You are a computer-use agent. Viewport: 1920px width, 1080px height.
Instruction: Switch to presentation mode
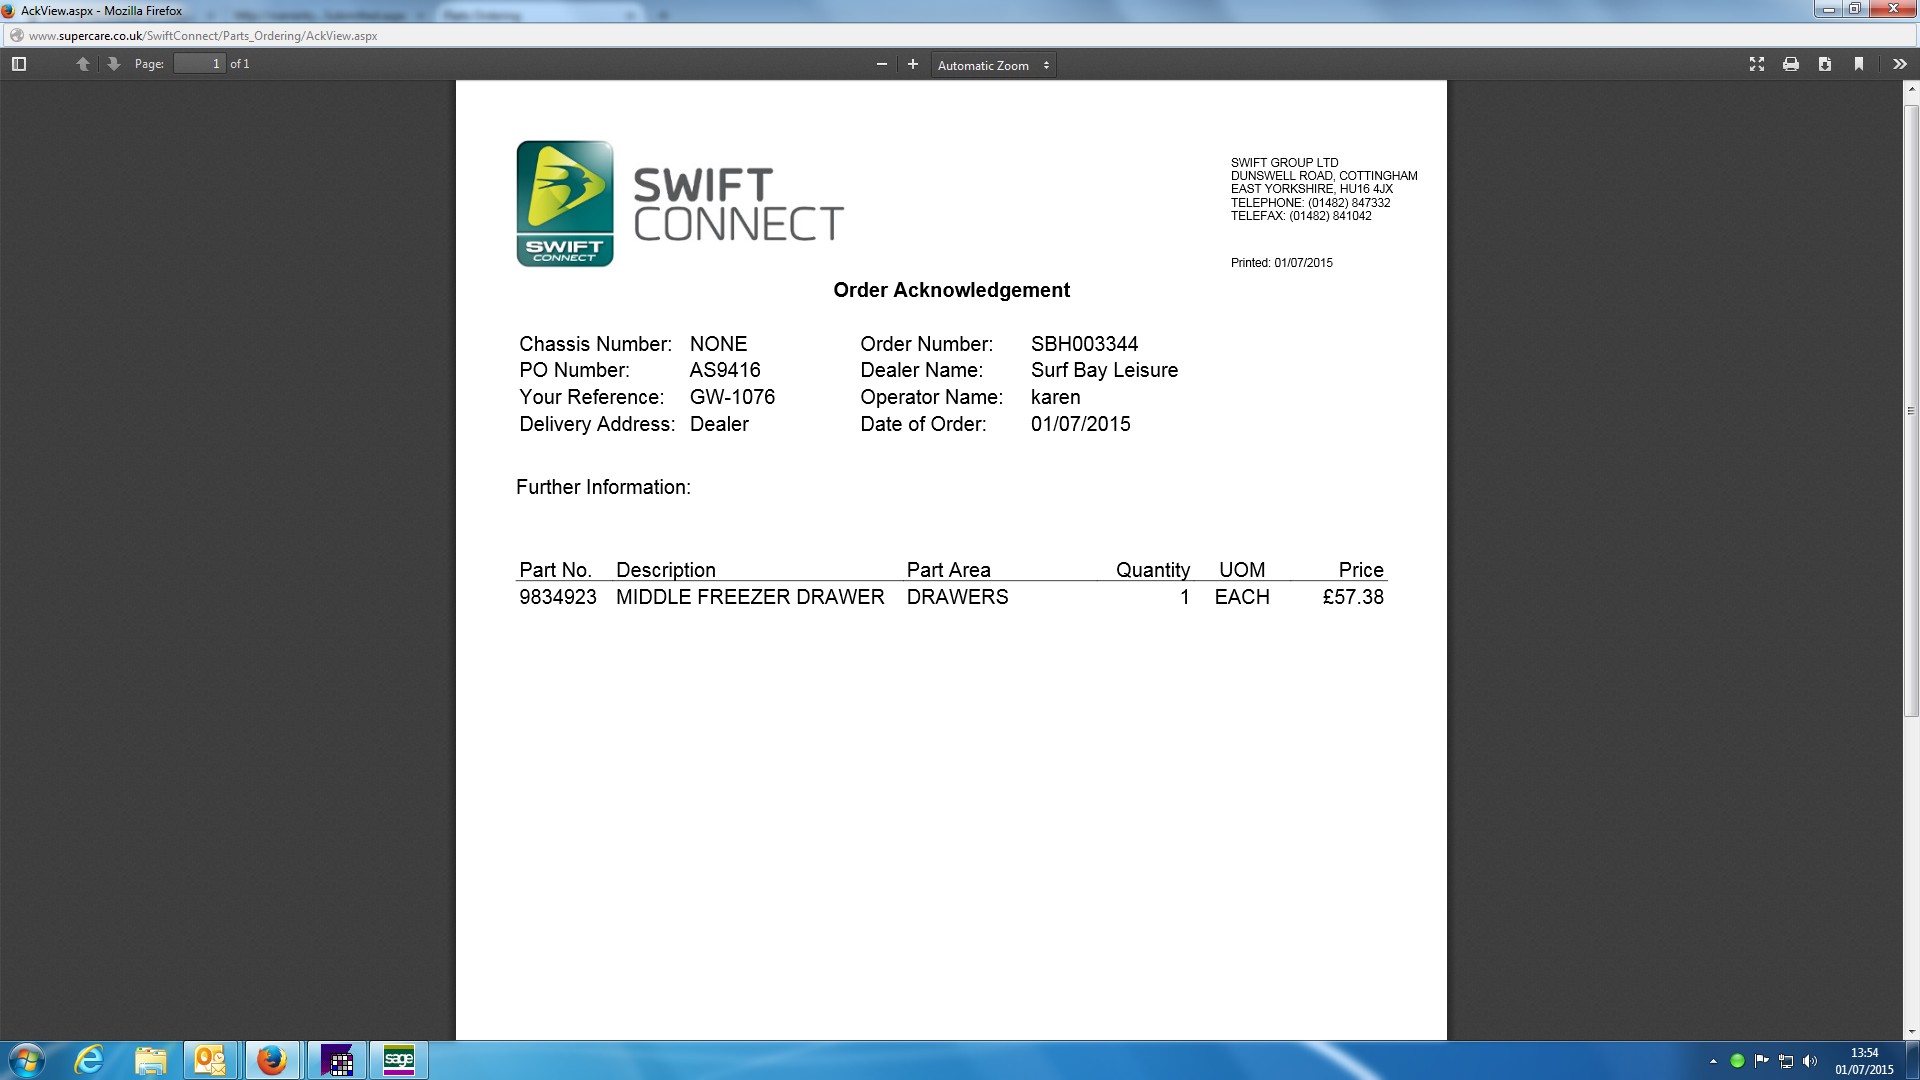(1756, 64)
